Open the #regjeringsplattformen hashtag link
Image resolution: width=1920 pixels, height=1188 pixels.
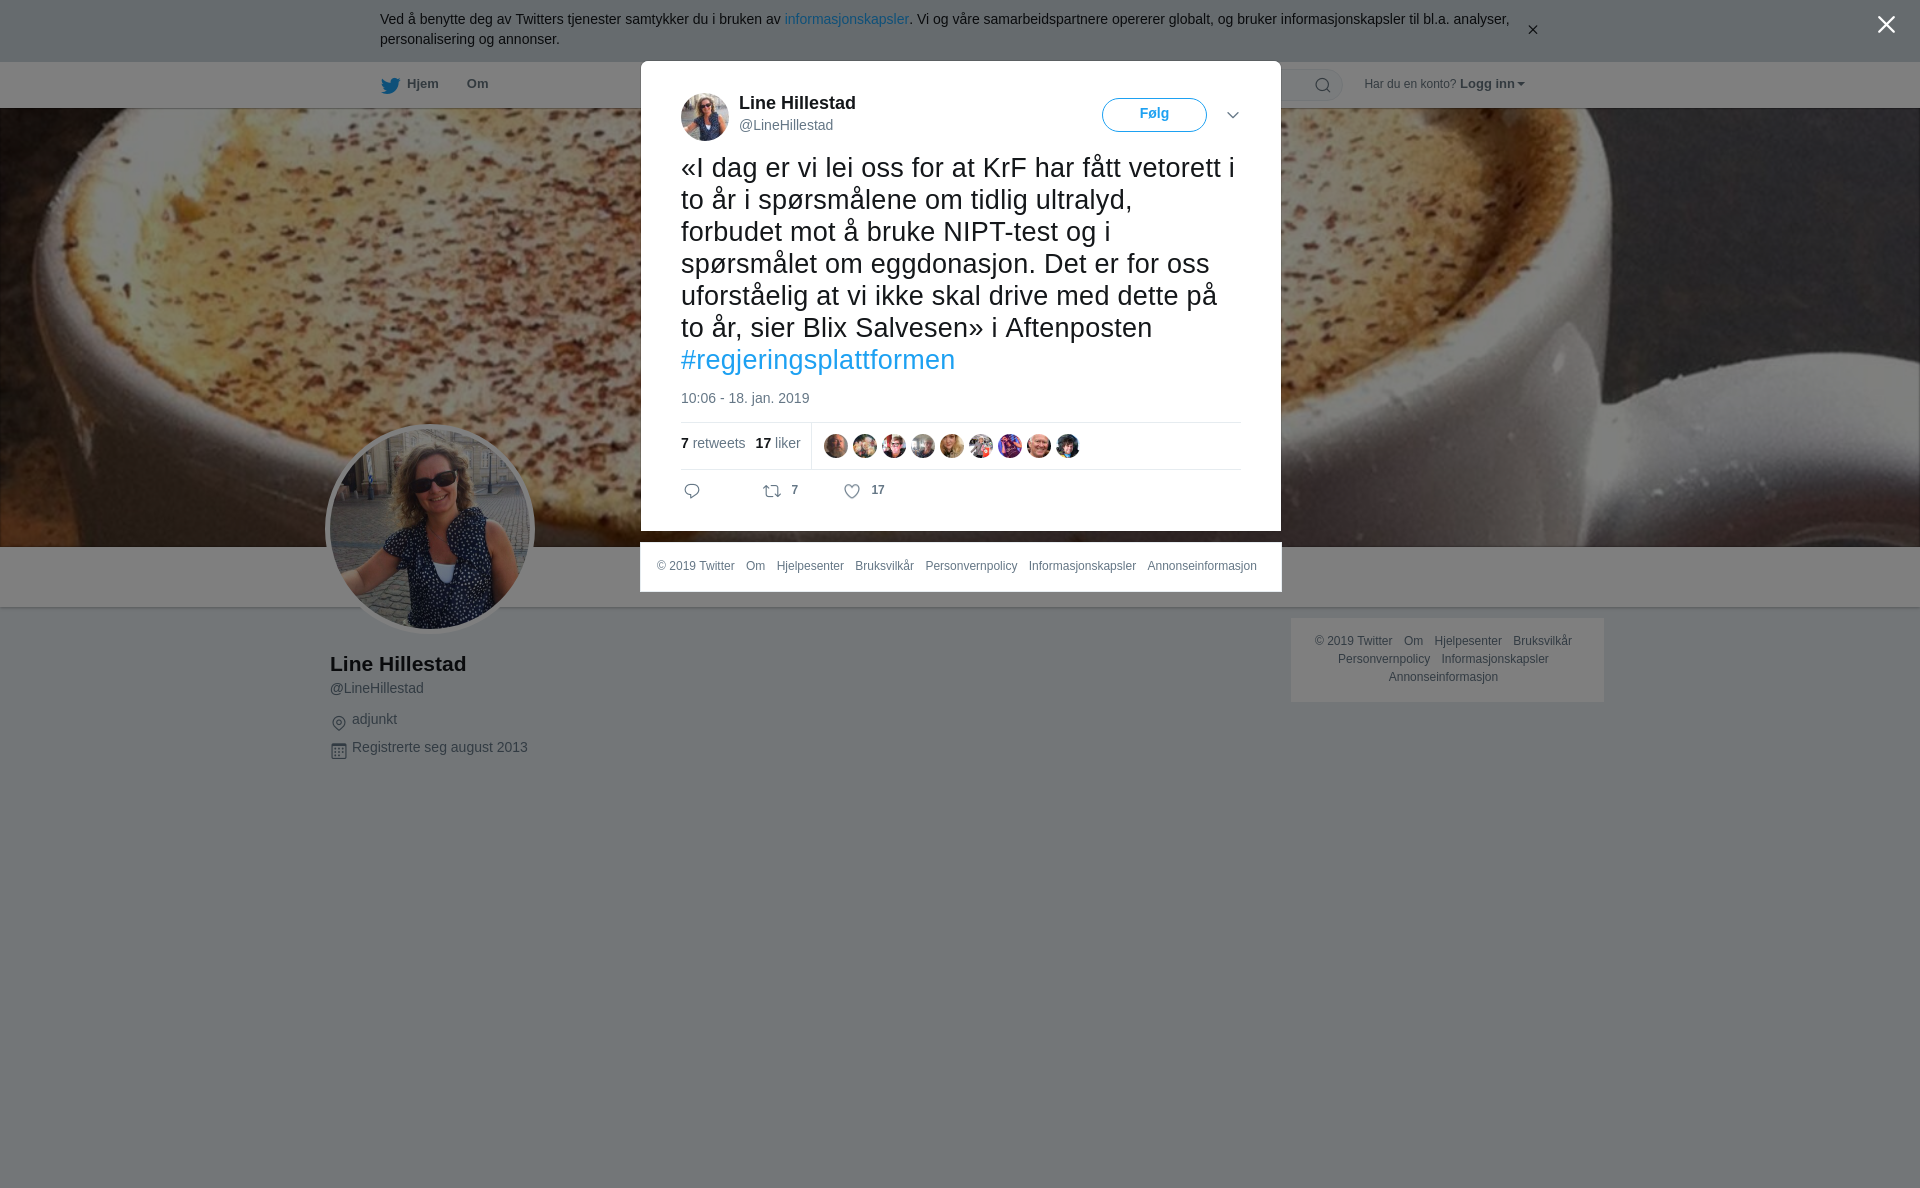point(818,360)
